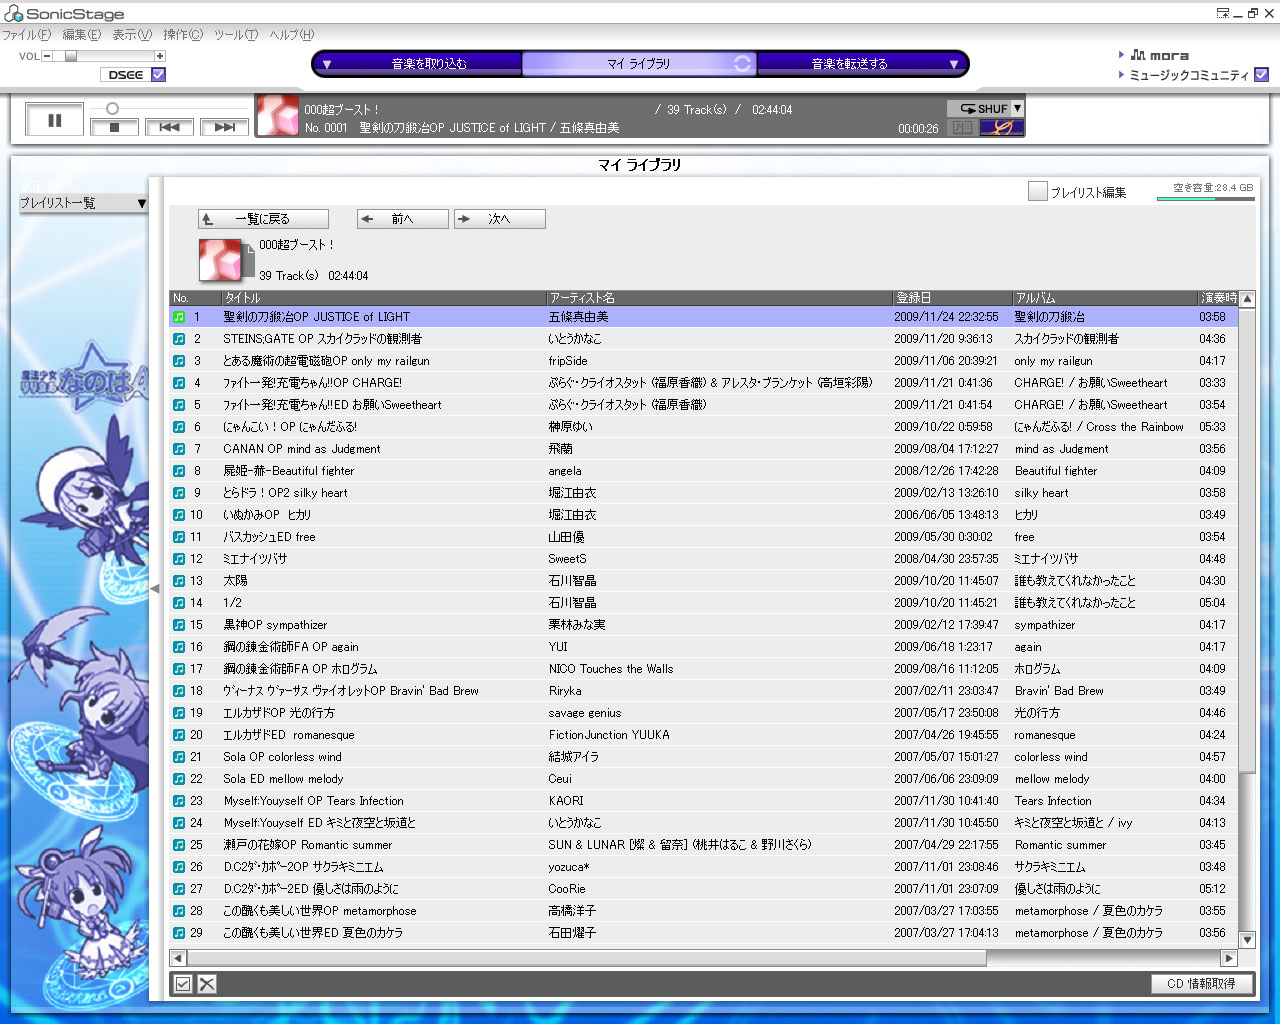Click the visualizer icon beside SHUF
Viewport: 1280px width, 1024px height.
1001,127
